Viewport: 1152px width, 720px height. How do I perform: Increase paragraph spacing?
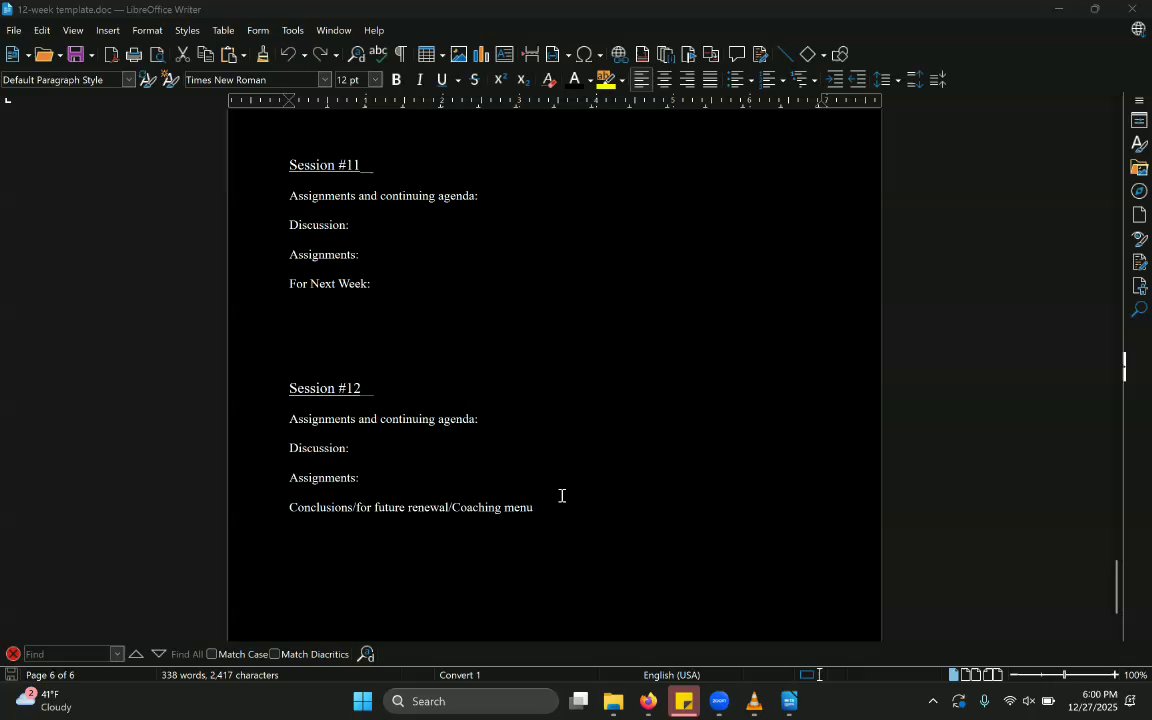click(915, 79)
